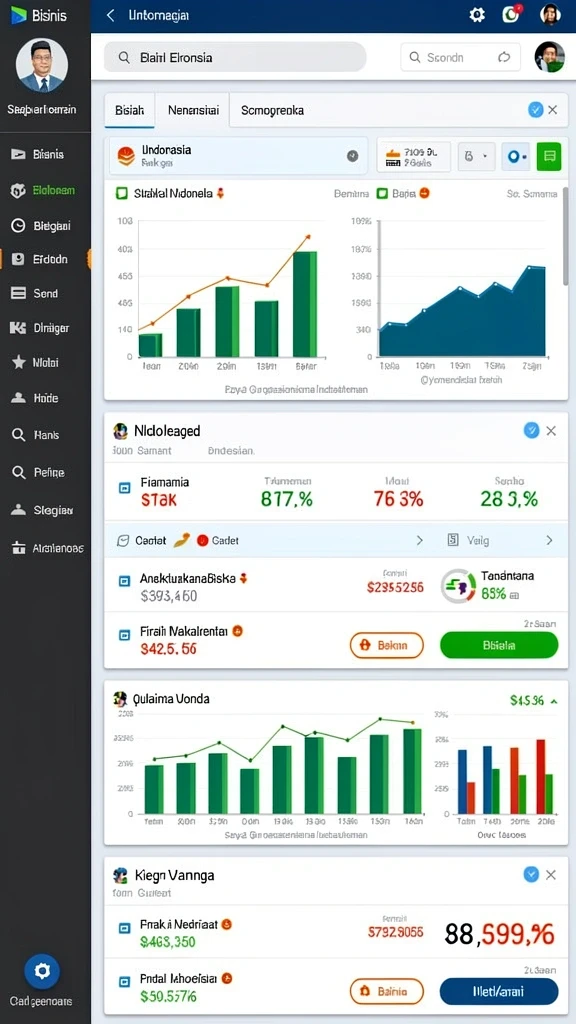Switch to the Scmogreaka tab

(x=272, y=110)
